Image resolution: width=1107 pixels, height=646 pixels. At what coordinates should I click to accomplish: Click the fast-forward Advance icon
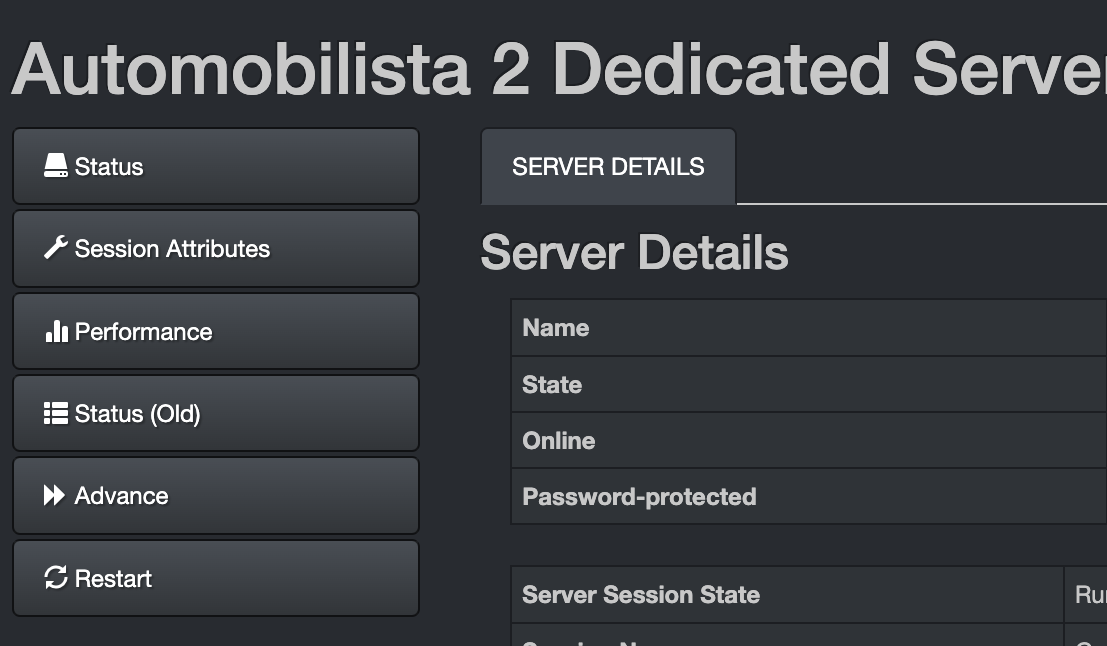coord(55,496)
